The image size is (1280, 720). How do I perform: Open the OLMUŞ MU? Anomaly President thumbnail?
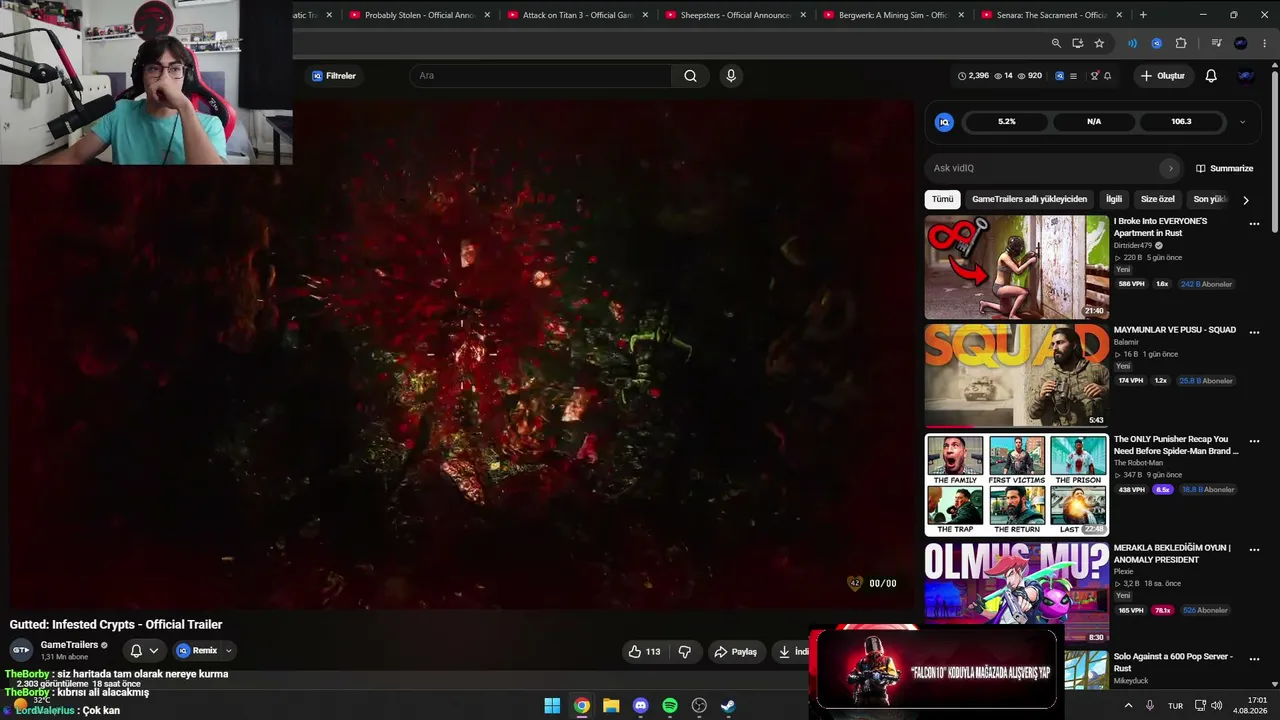pyautogui.click(x=1016, y=592)
